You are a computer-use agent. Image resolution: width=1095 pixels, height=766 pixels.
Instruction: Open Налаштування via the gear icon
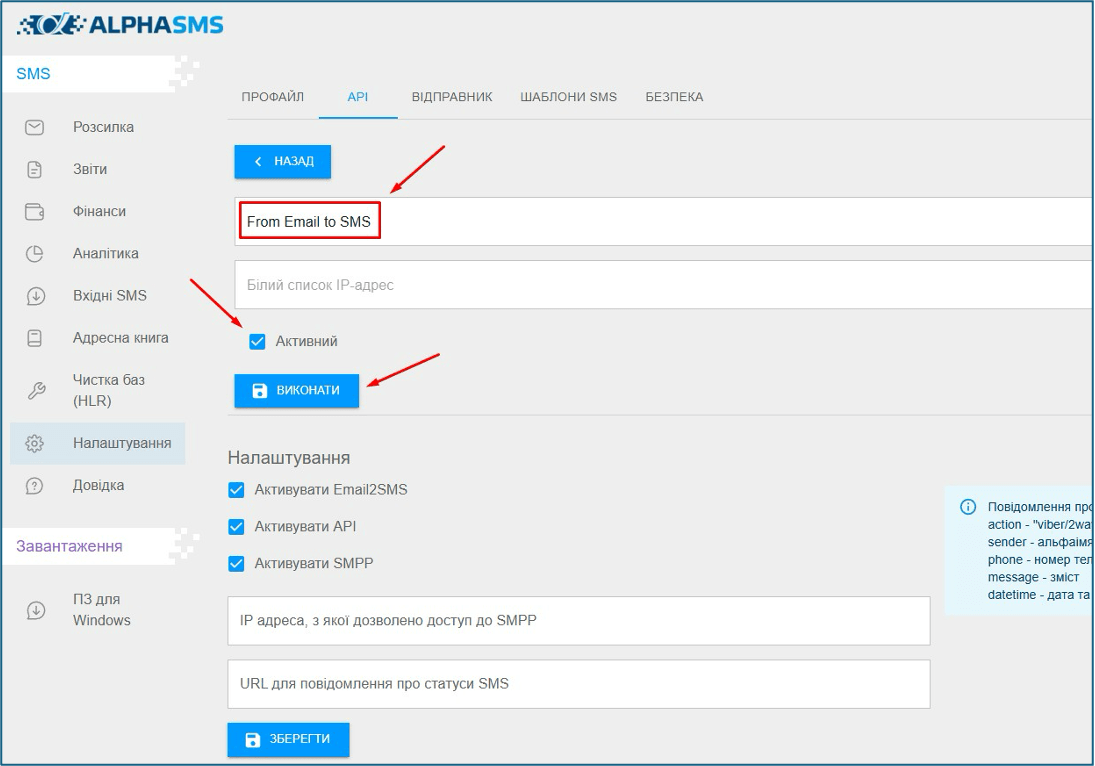pos(34,443)
